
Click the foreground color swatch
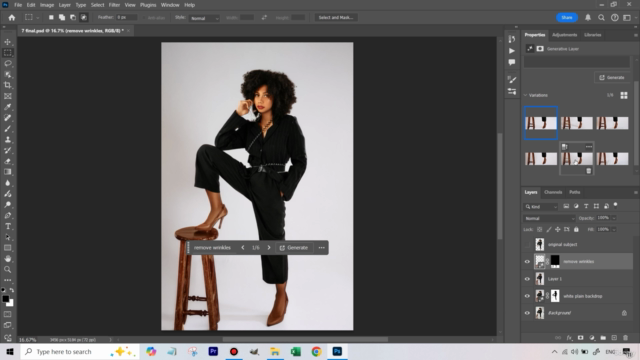pos(6,299)
